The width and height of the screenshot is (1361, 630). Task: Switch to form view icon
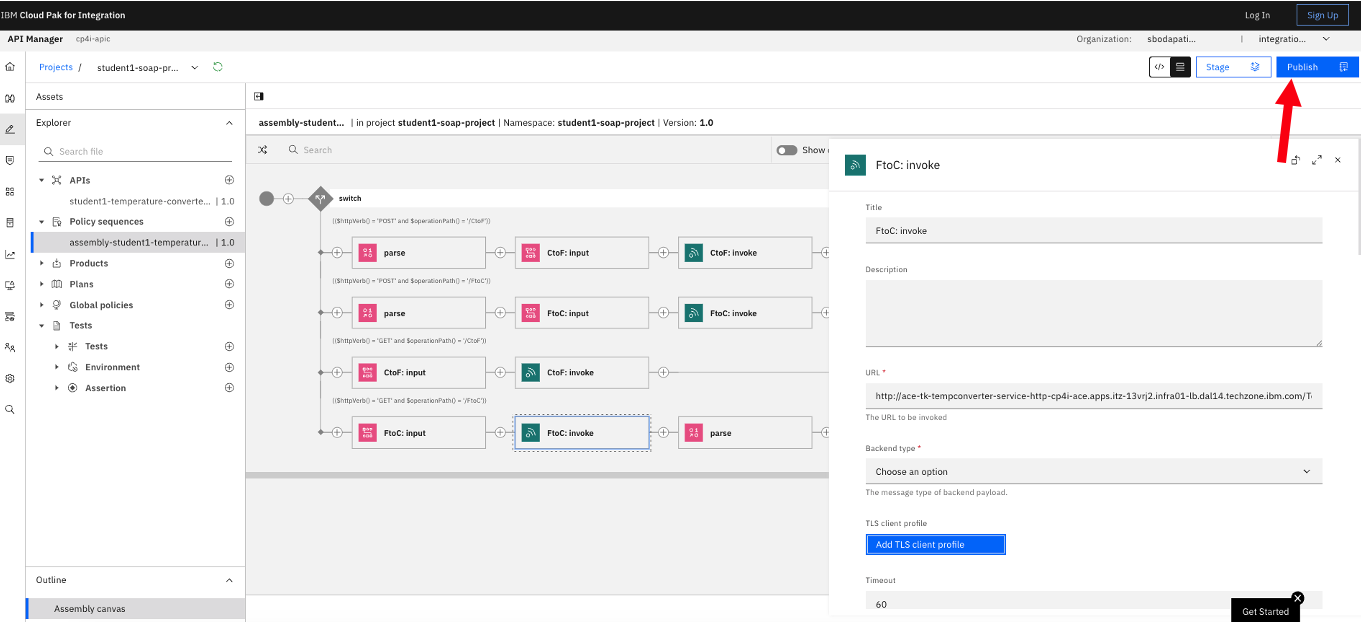click(1180, 67)
